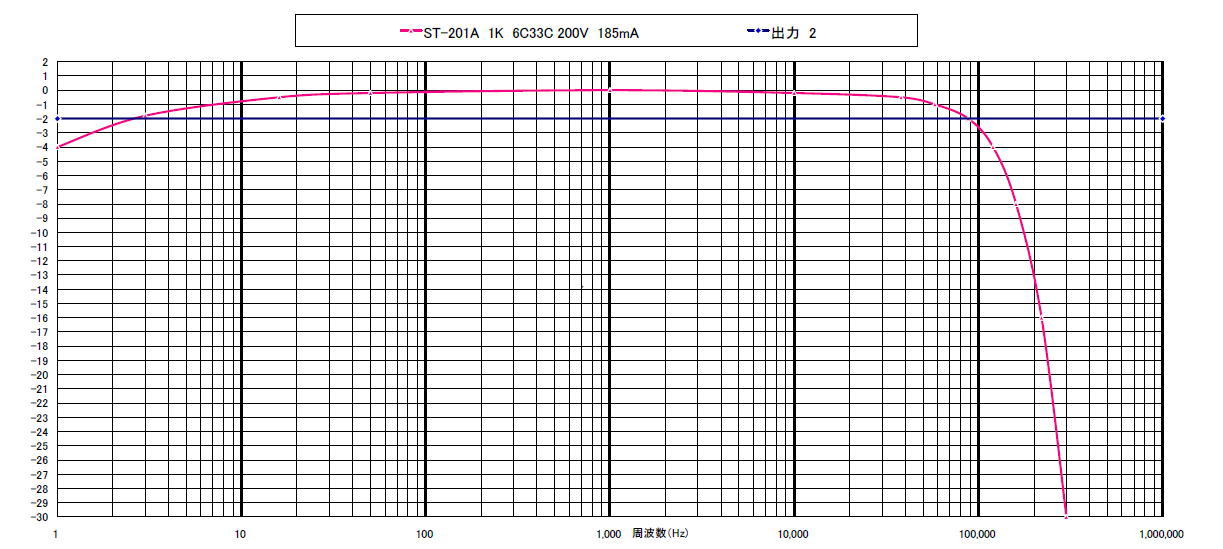Click the y-axis label -25
The image size is (1223, 549).
tap(40, 446)
